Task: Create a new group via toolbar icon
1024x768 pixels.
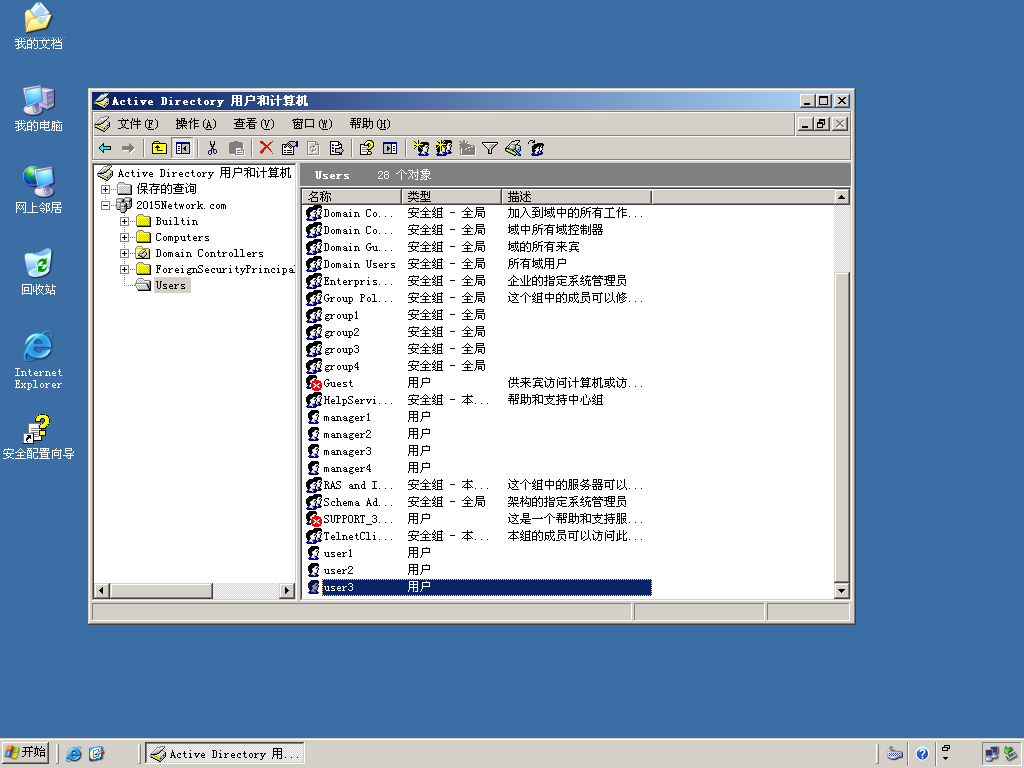Action: [x=444, y=148]
